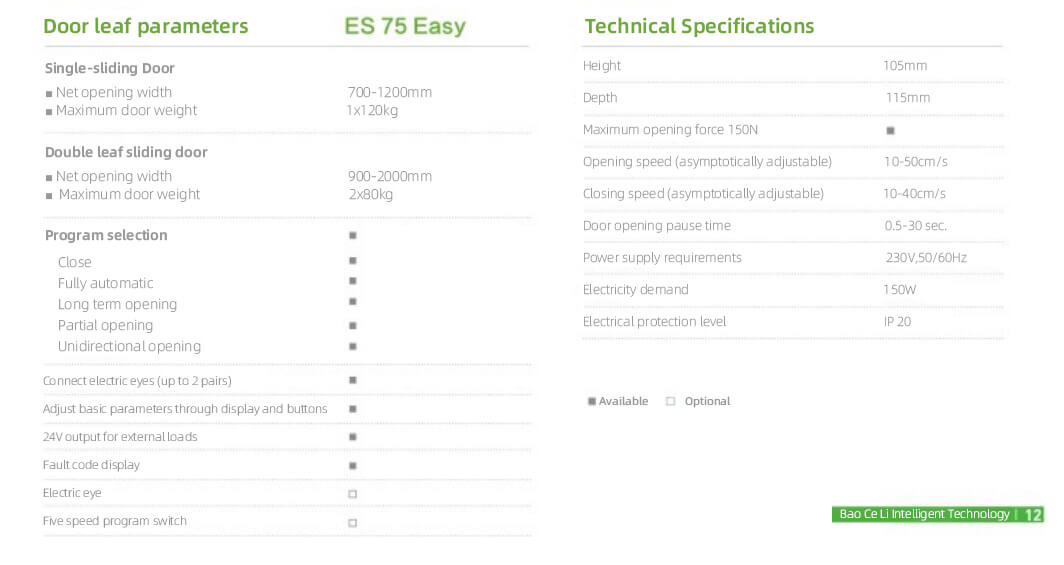Image resolution: width=1064 pixels, height=565 pixels.
Task: Click the marker for 24V output for external loads
Action: tap(352, 437)
